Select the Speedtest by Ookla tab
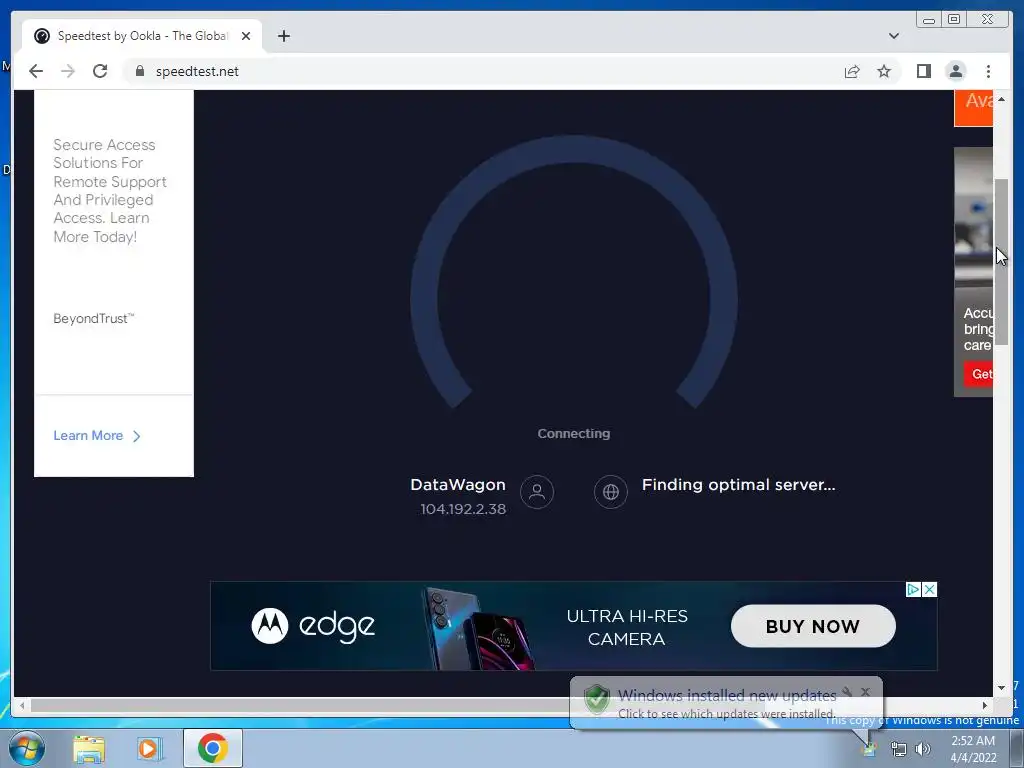The width and height of the screenshot is (1024, 768). [142, 36]
